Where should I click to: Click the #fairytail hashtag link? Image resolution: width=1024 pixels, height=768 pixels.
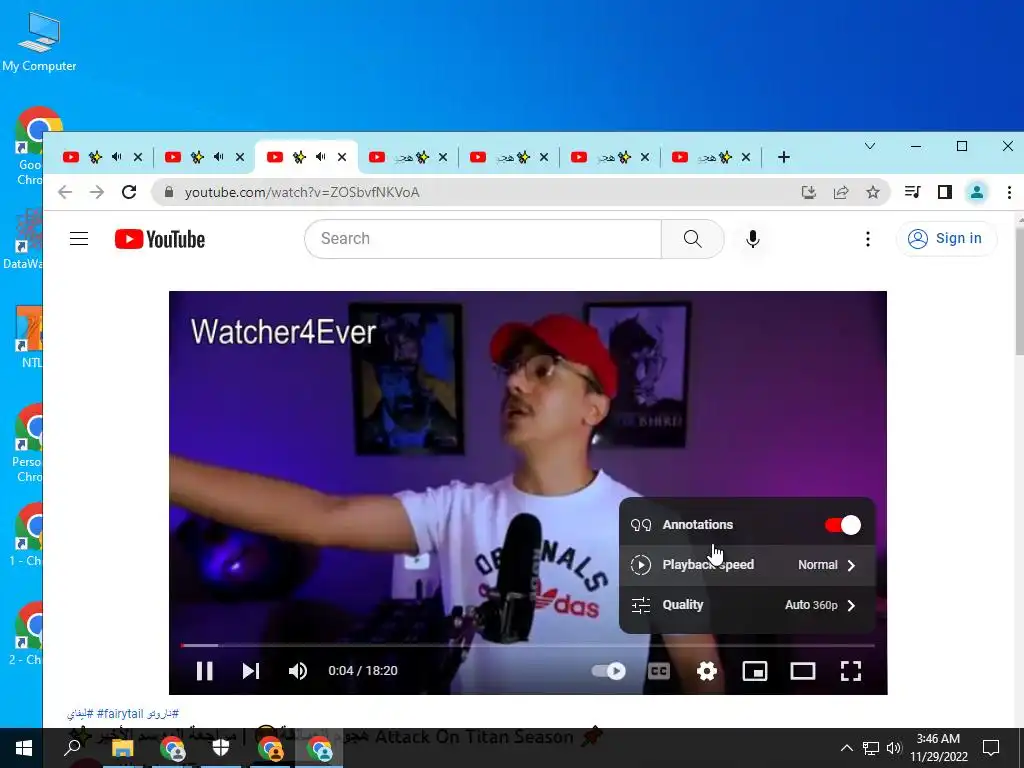coord(120,714)
